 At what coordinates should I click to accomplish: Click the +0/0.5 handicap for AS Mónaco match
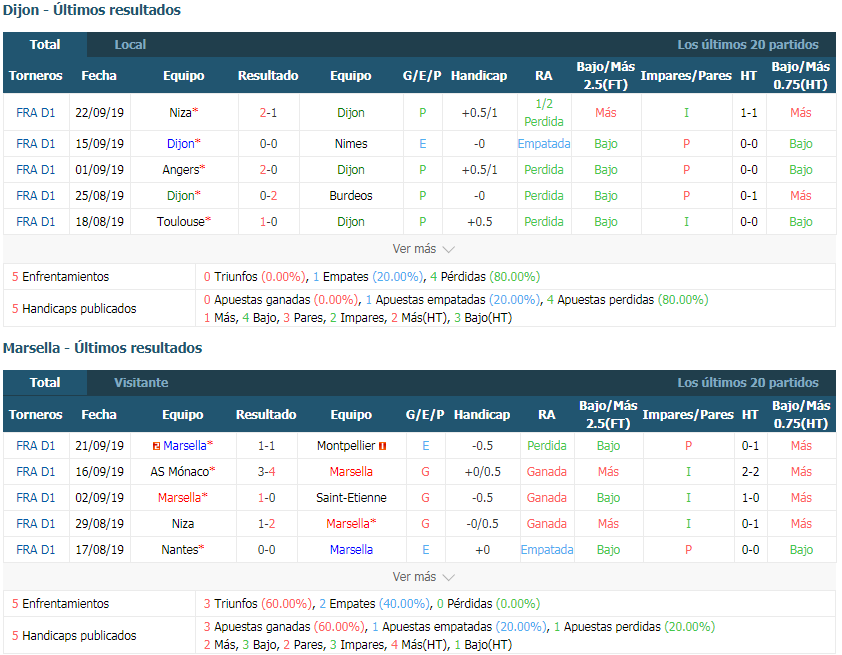pyautogui.click(x=482, y=472)
